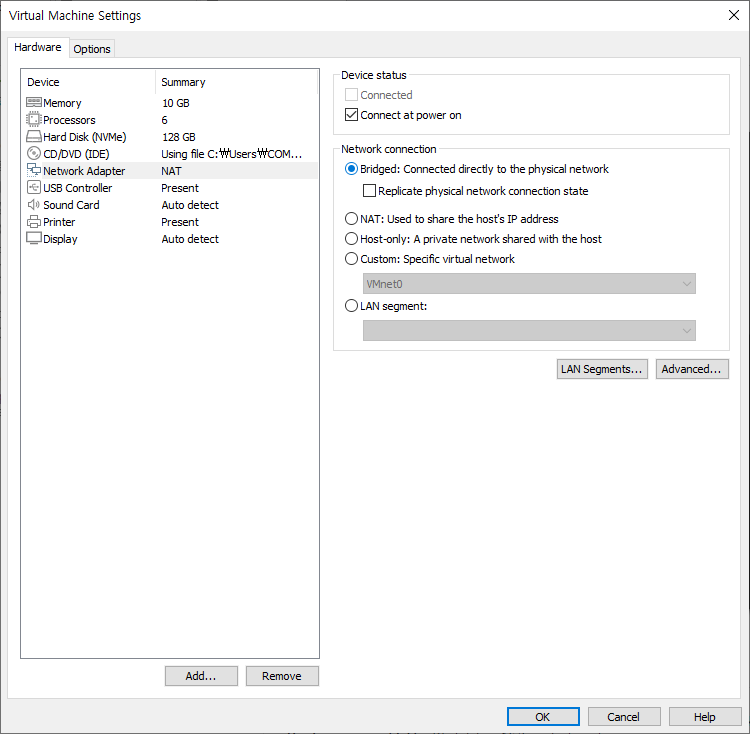The height and width of the screenshot is (734, 750).
Task: Select the Memory device icon
Action: pyautogui.click(x=34, y=102)
